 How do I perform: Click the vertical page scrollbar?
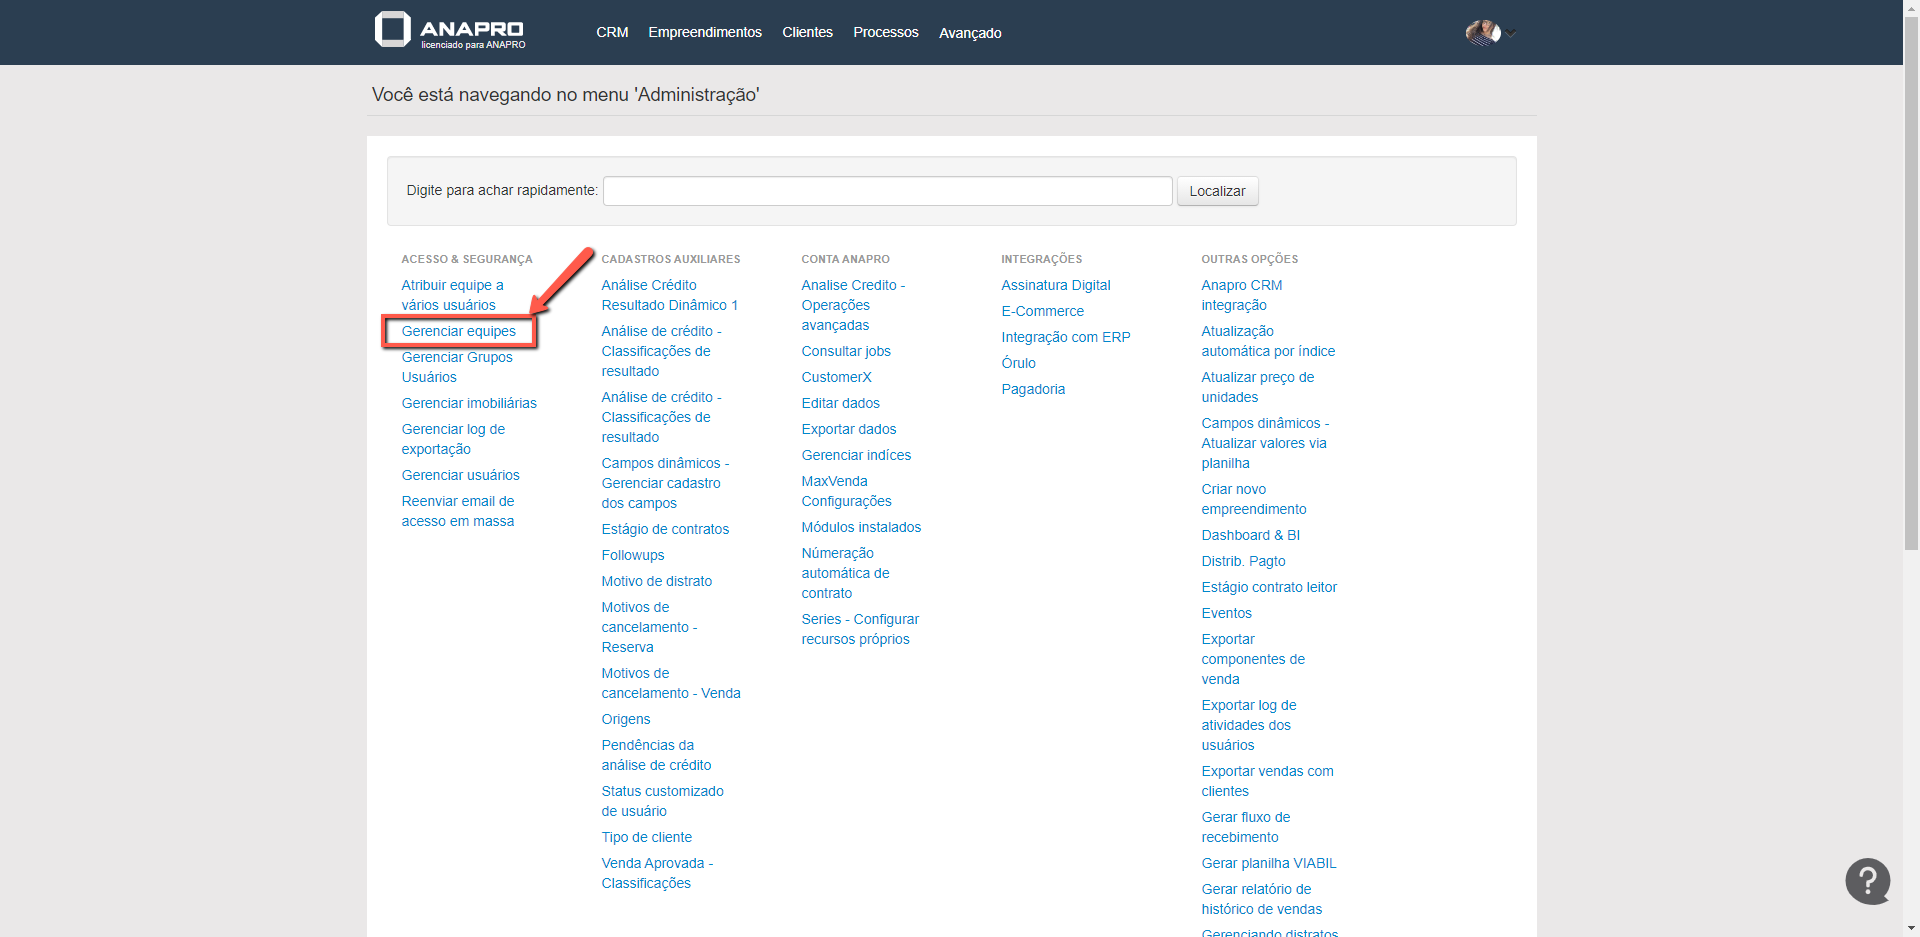pos(1911,300)
